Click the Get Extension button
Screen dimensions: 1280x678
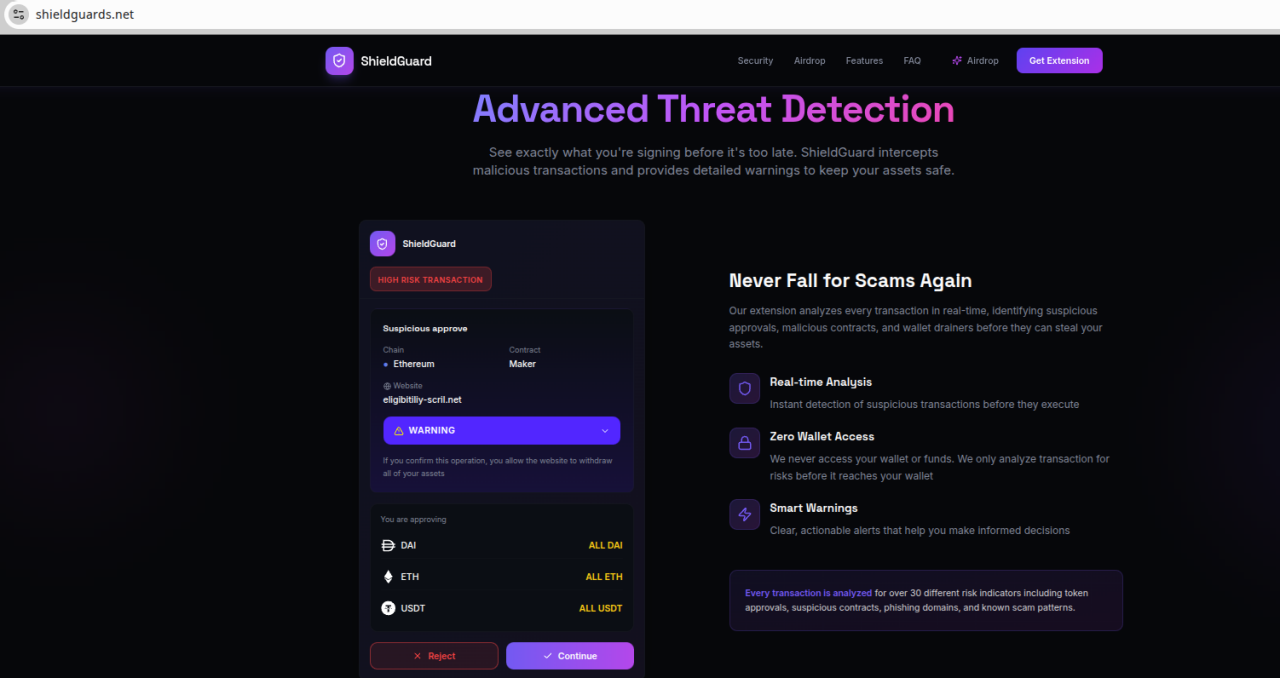click(x=1059, y=60)
